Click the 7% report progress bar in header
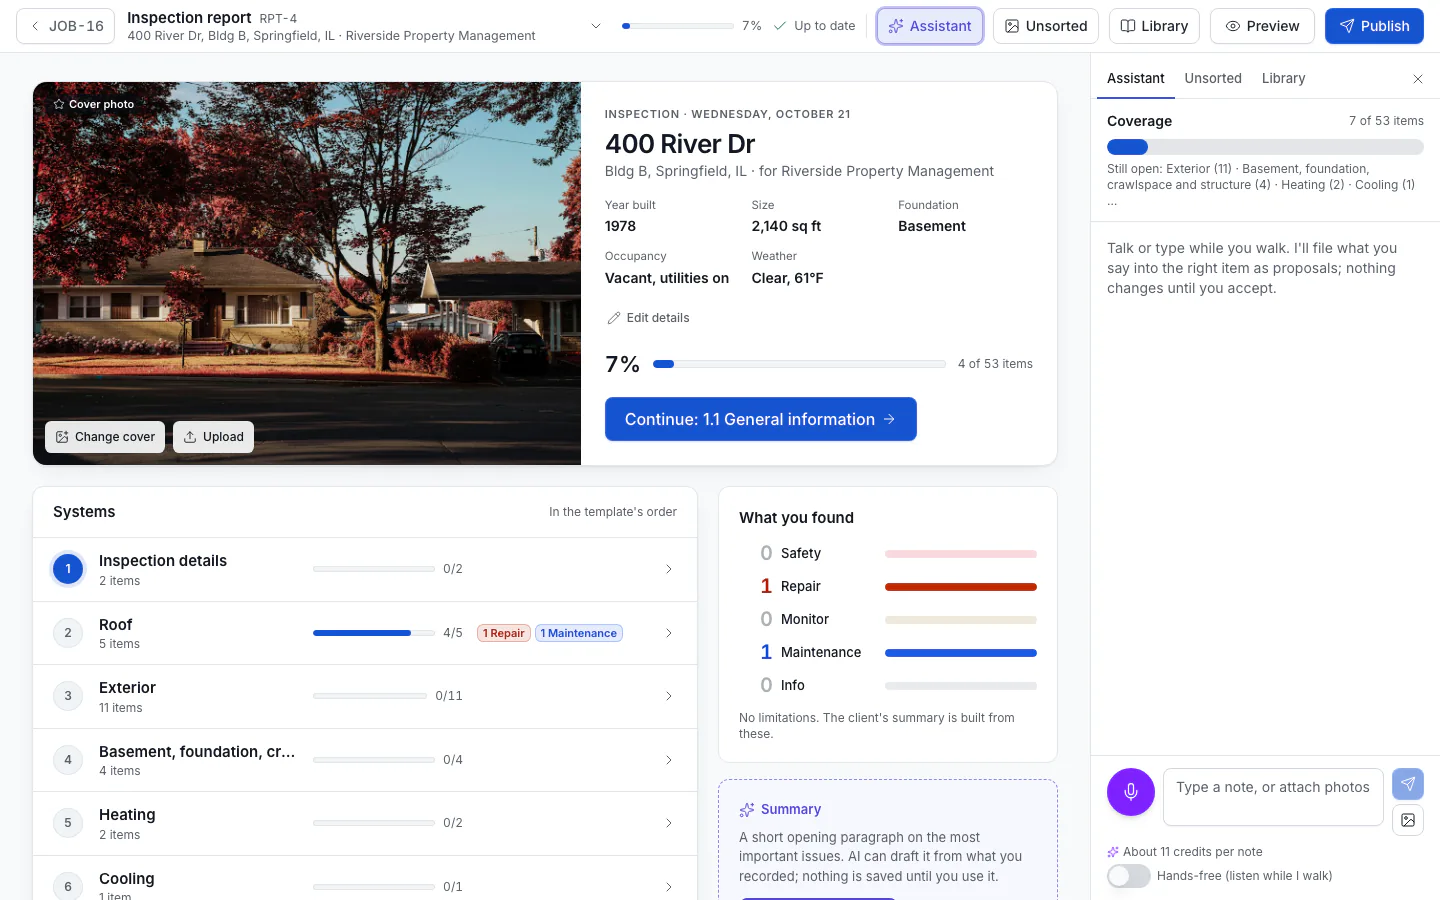This screenshot has width=1440, height=900. pos(677,26)
